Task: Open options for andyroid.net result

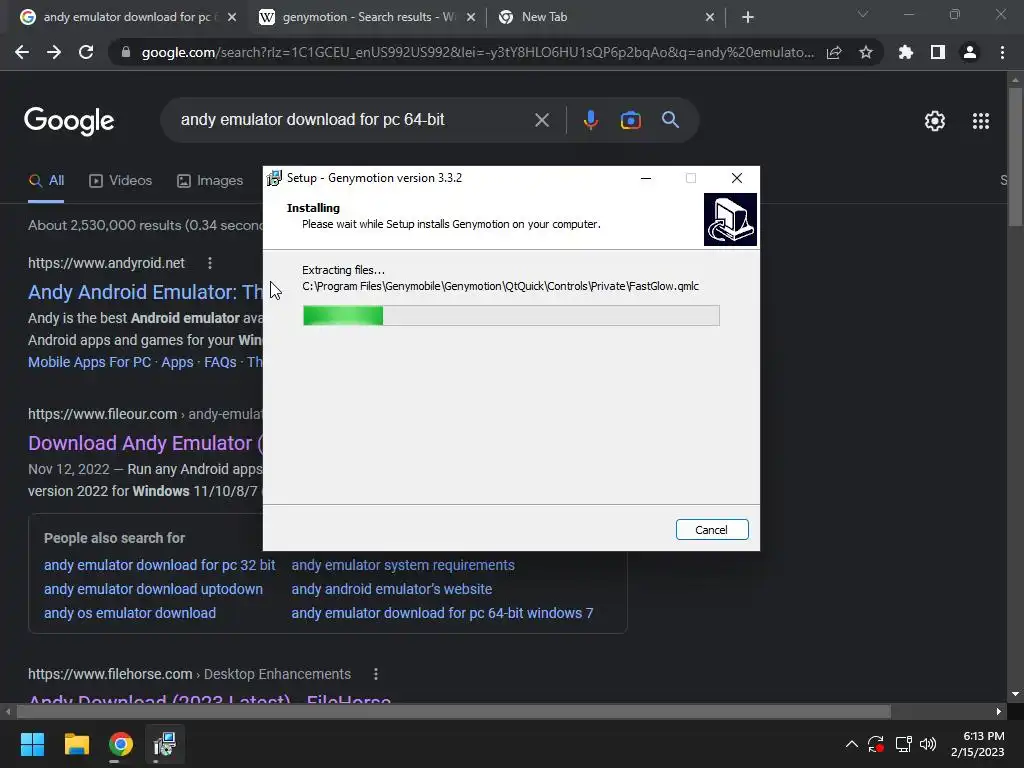Action: point(210,263)
